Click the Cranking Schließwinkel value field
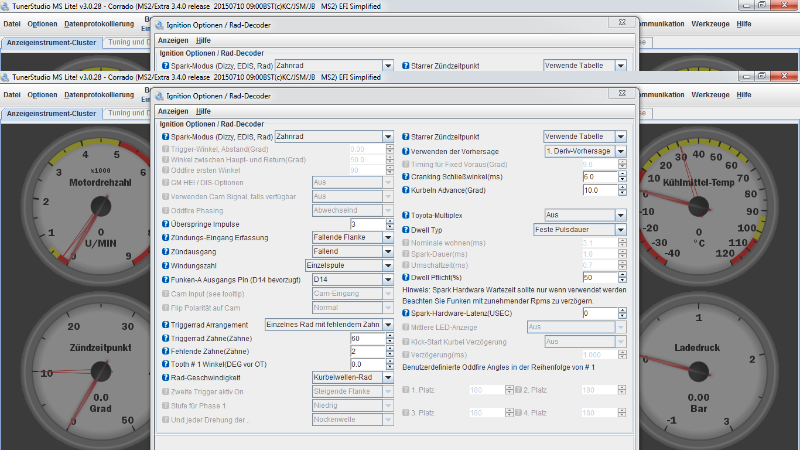Image resolution: width=800 pixels, height=450 pixels. pyautogui.click(x=598, y=176)
